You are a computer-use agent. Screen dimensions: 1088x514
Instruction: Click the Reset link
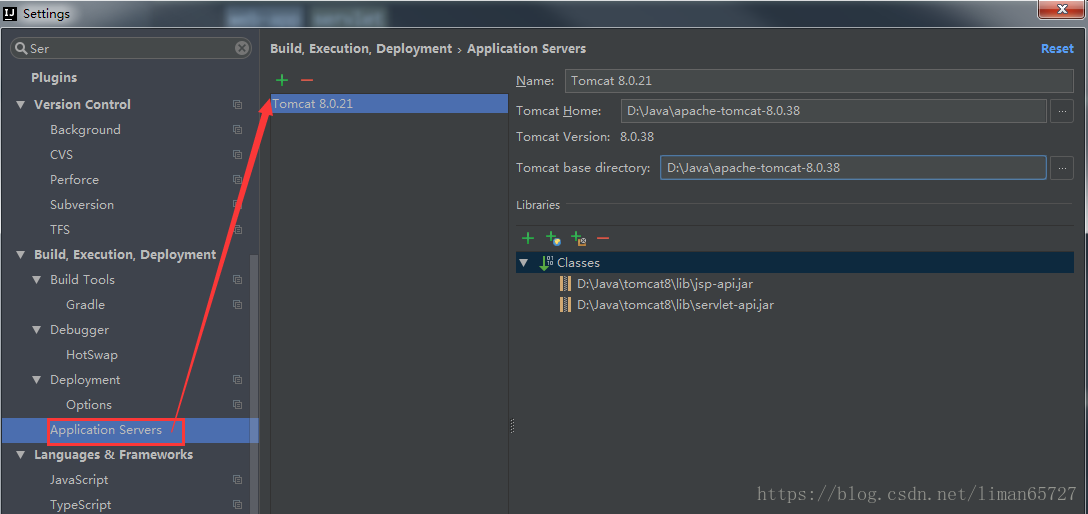(x=1057, y=49)
